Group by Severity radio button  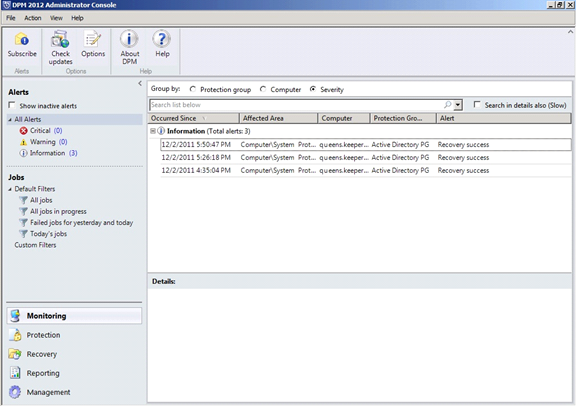tap(313, 89)
